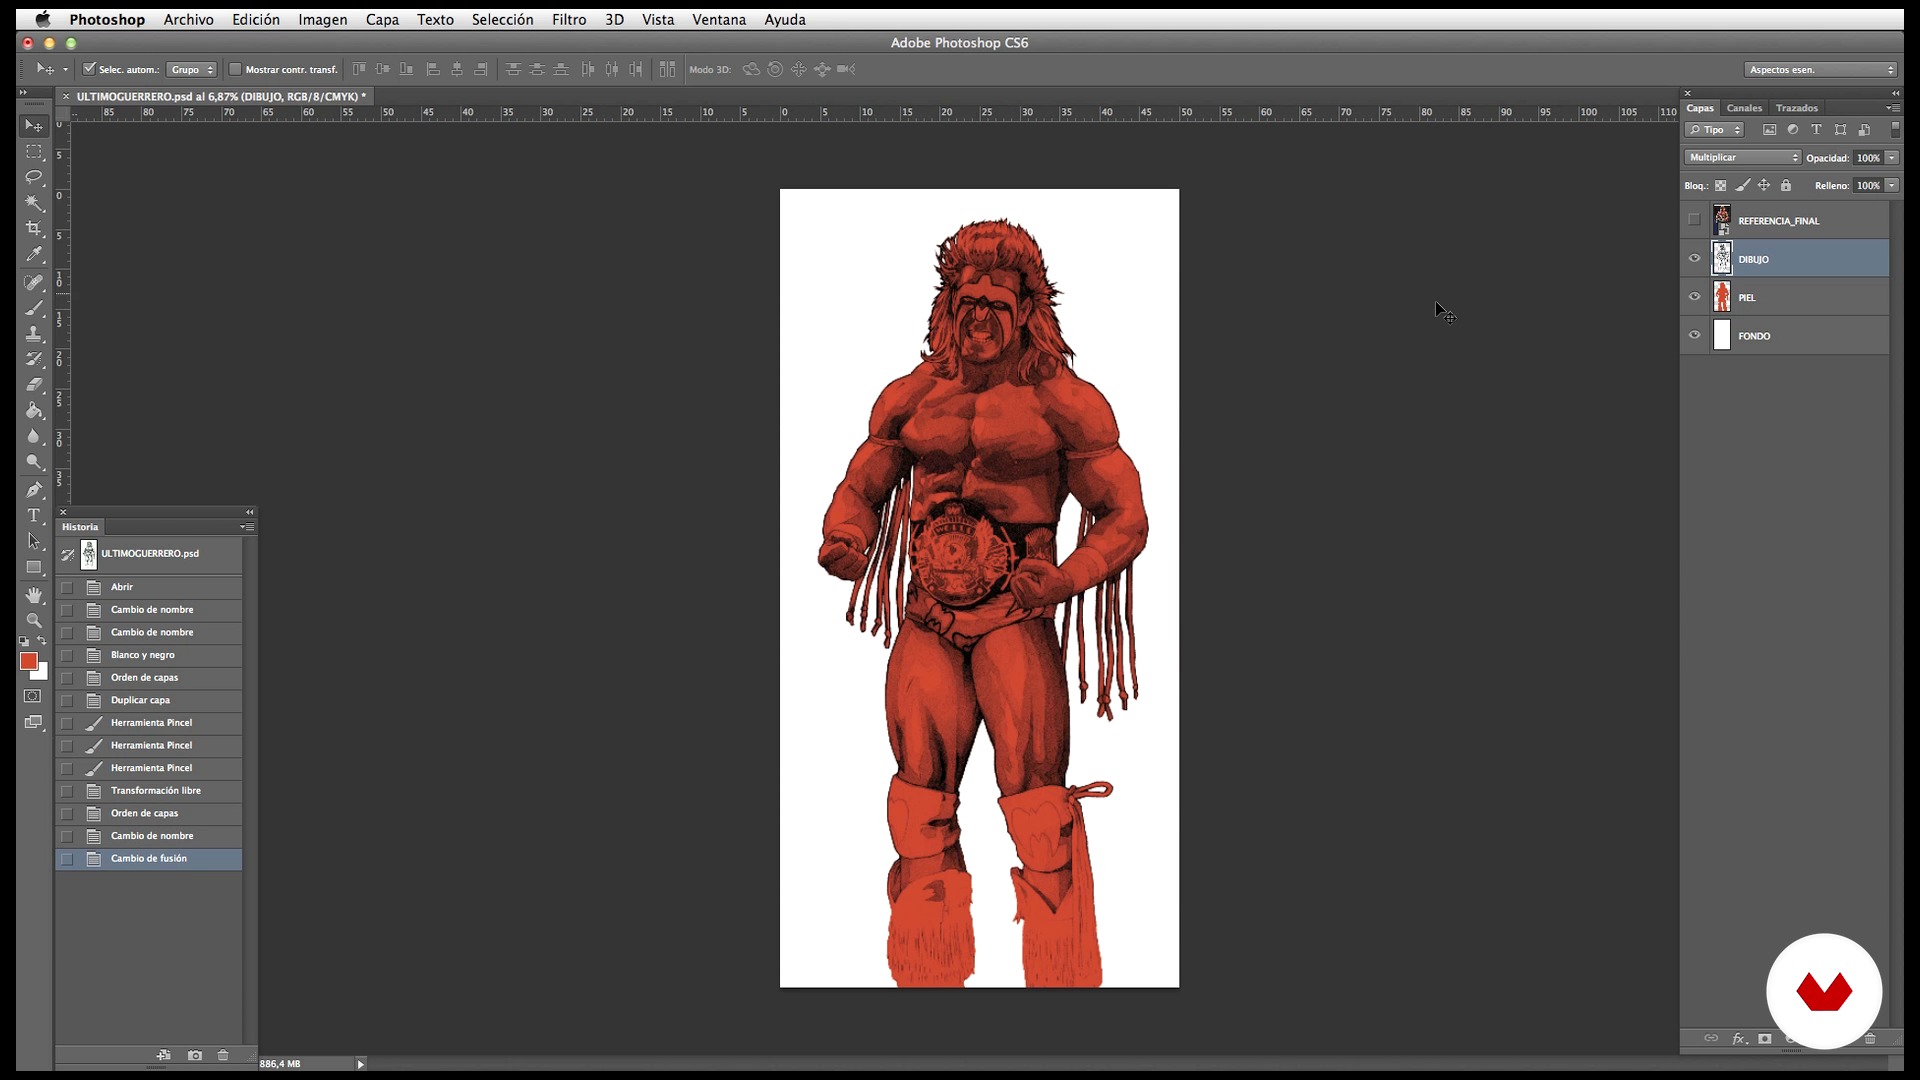
Task: Select the Blur tool
Action: point(34,437)
